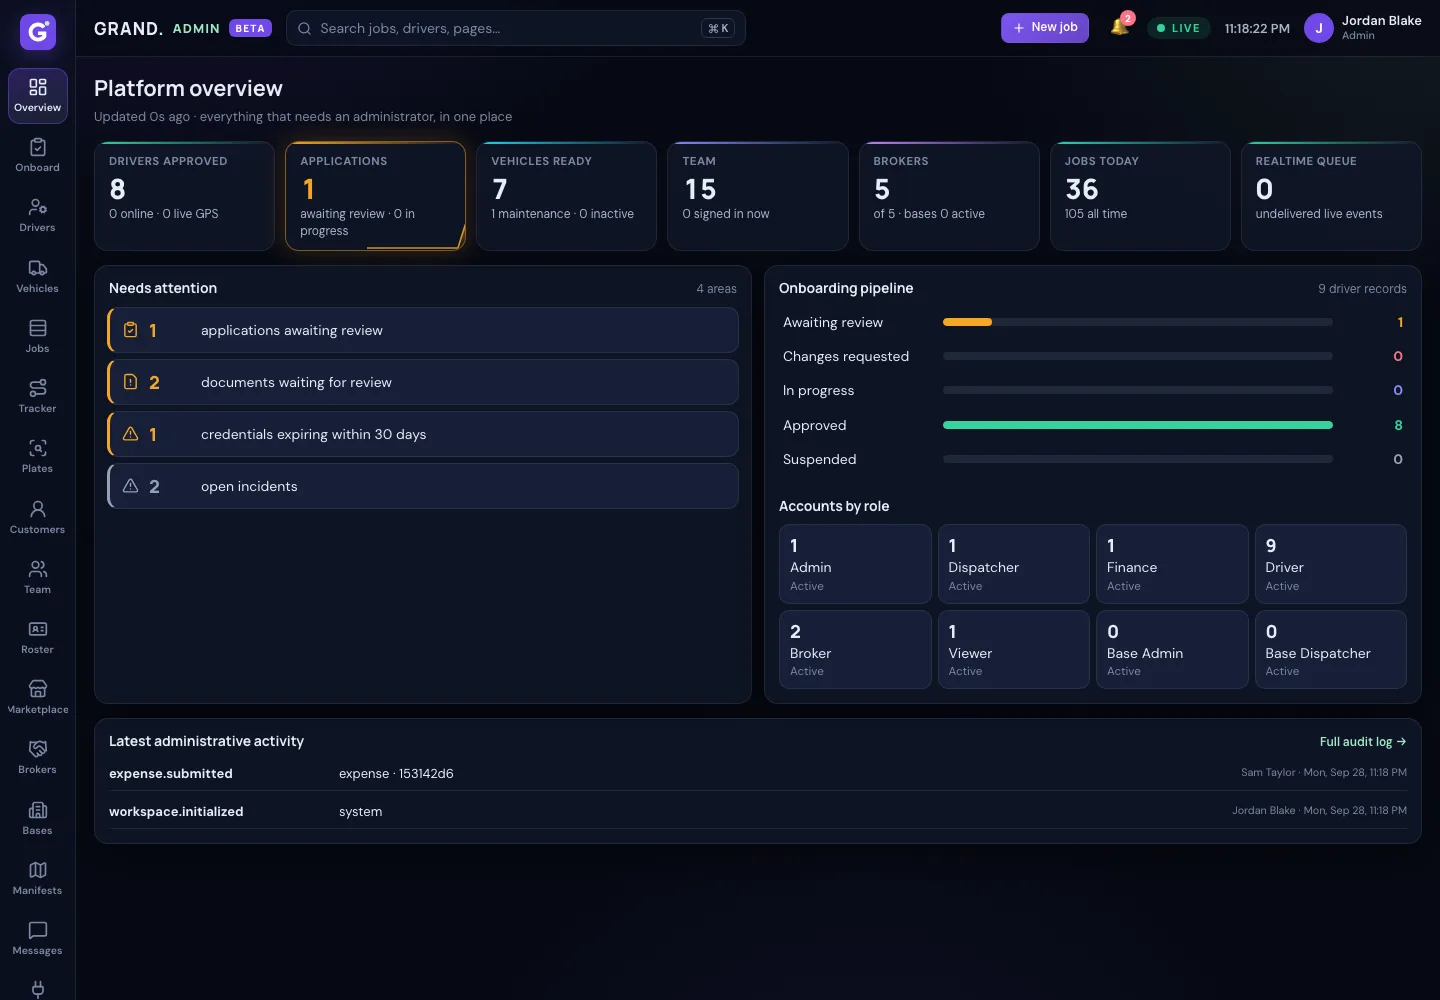1440x1000 pixels.
Task: Go to Drivers in sidebar
Action: (38, 216)
